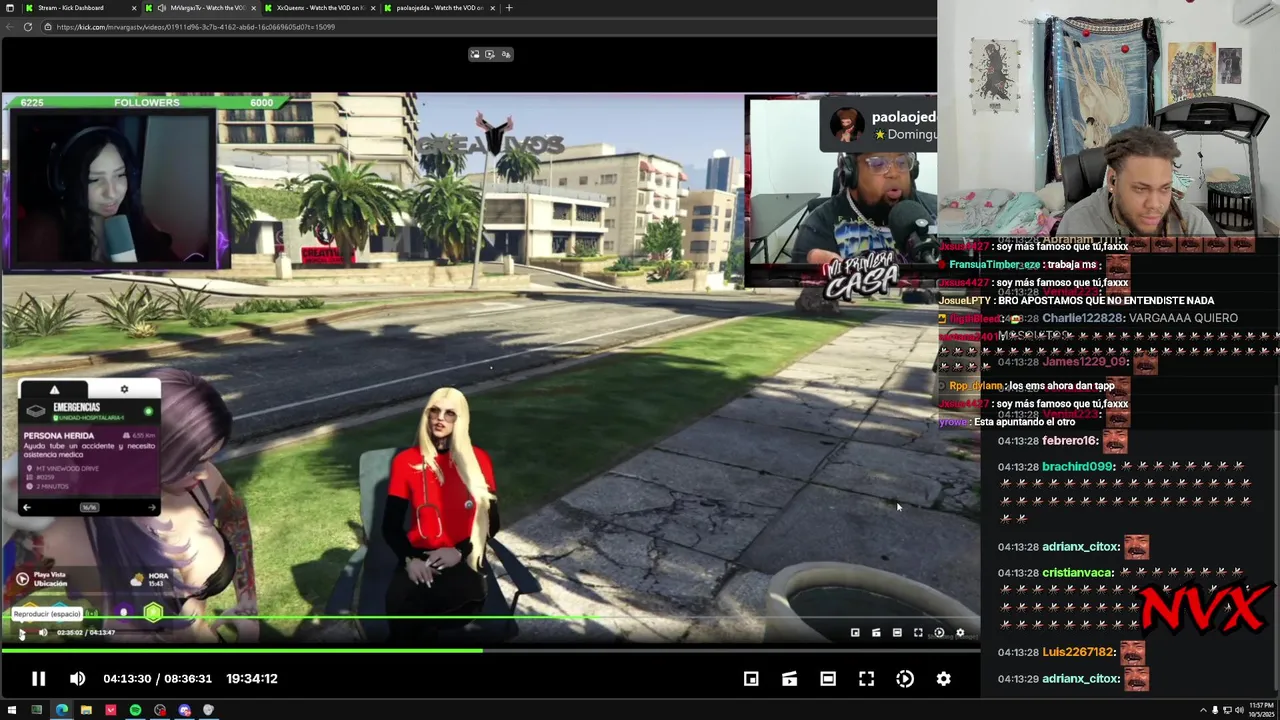
Task: Click right arrow on emergencias panel
Action: tap(152, 508)
